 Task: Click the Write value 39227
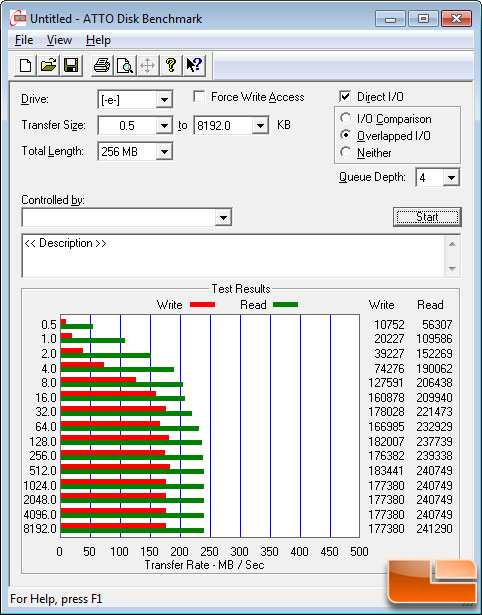[389, 353]
